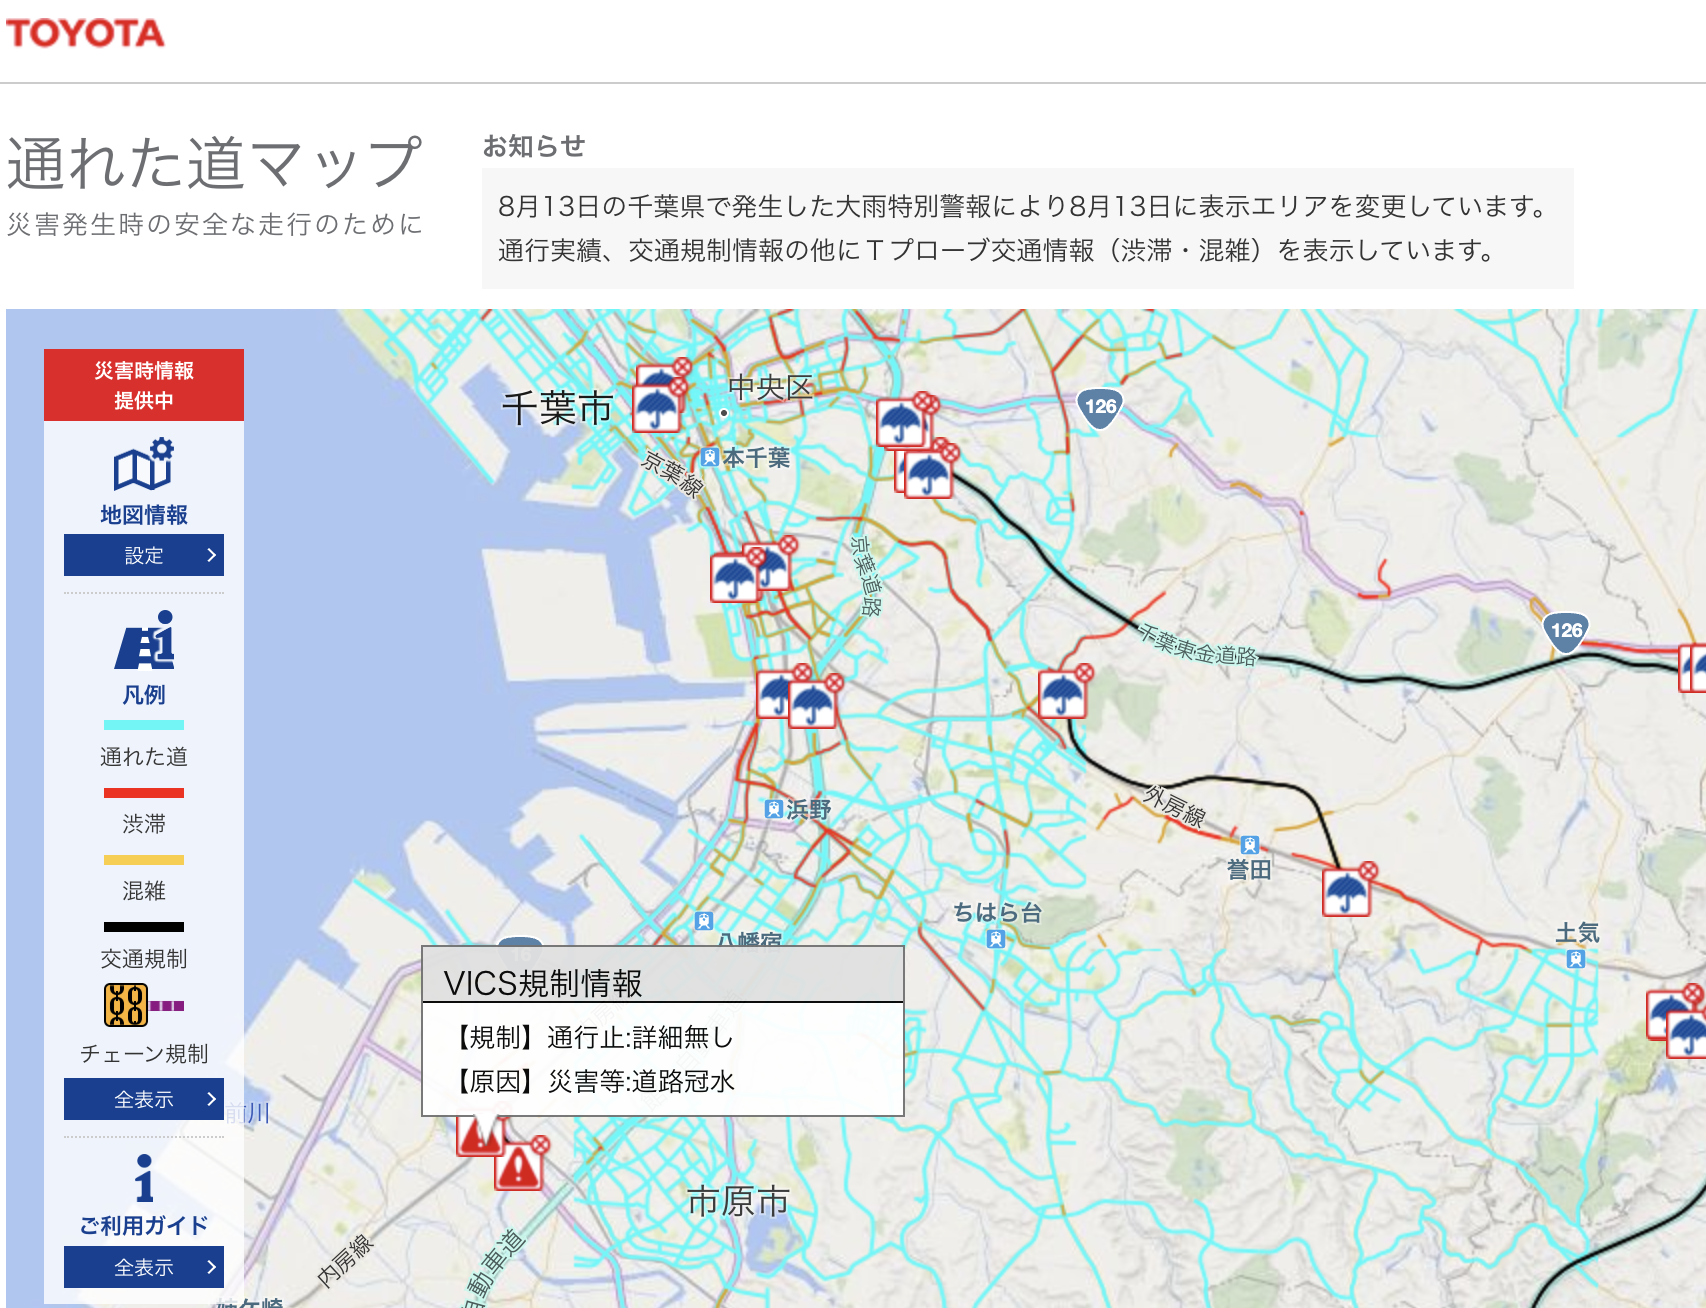The height and width of the screenshot is (1308, 1706).
Task: Click the チェーン規制 chain icon
Action: pos(126,1005)
